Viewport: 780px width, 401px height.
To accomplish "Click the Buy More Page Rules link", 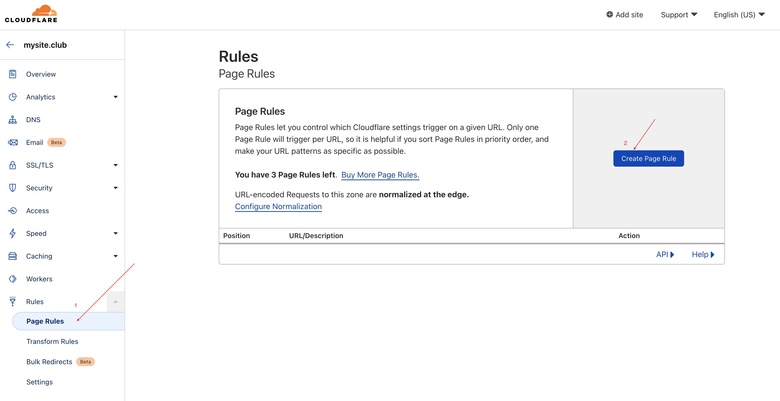I will [381, 175].
